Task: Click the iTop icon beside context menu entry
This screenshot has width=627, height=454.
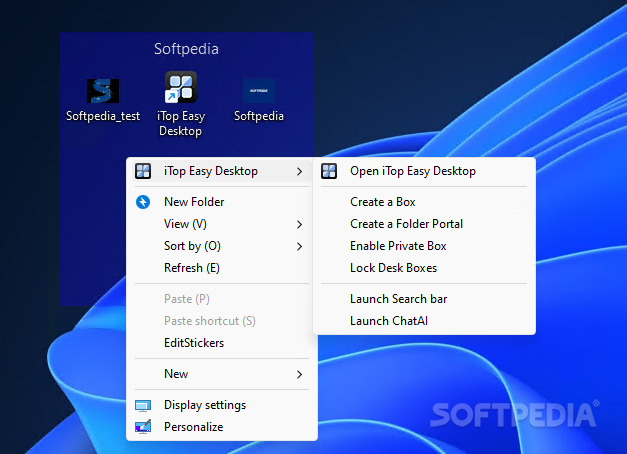Action: 143,171
